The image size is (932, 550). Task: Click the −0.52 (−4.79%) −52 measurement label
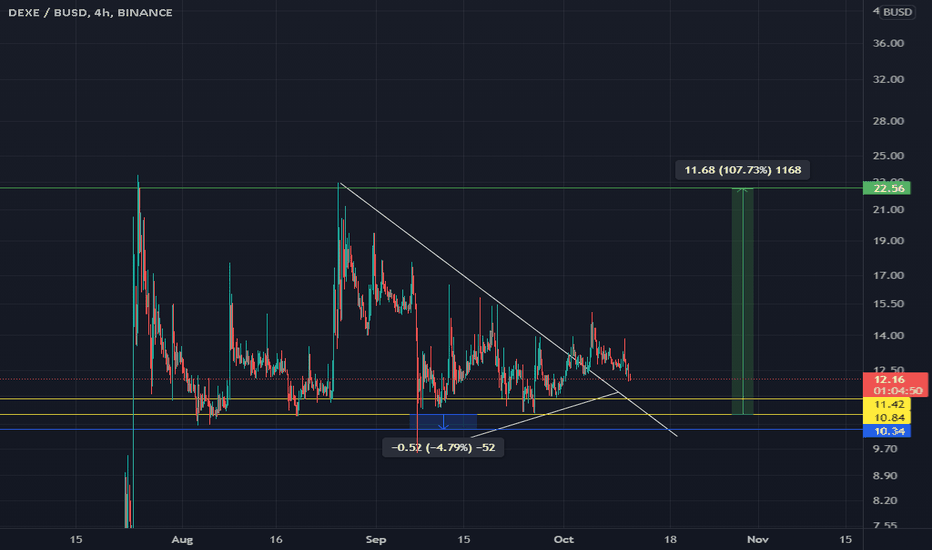(x=443, y=447)
